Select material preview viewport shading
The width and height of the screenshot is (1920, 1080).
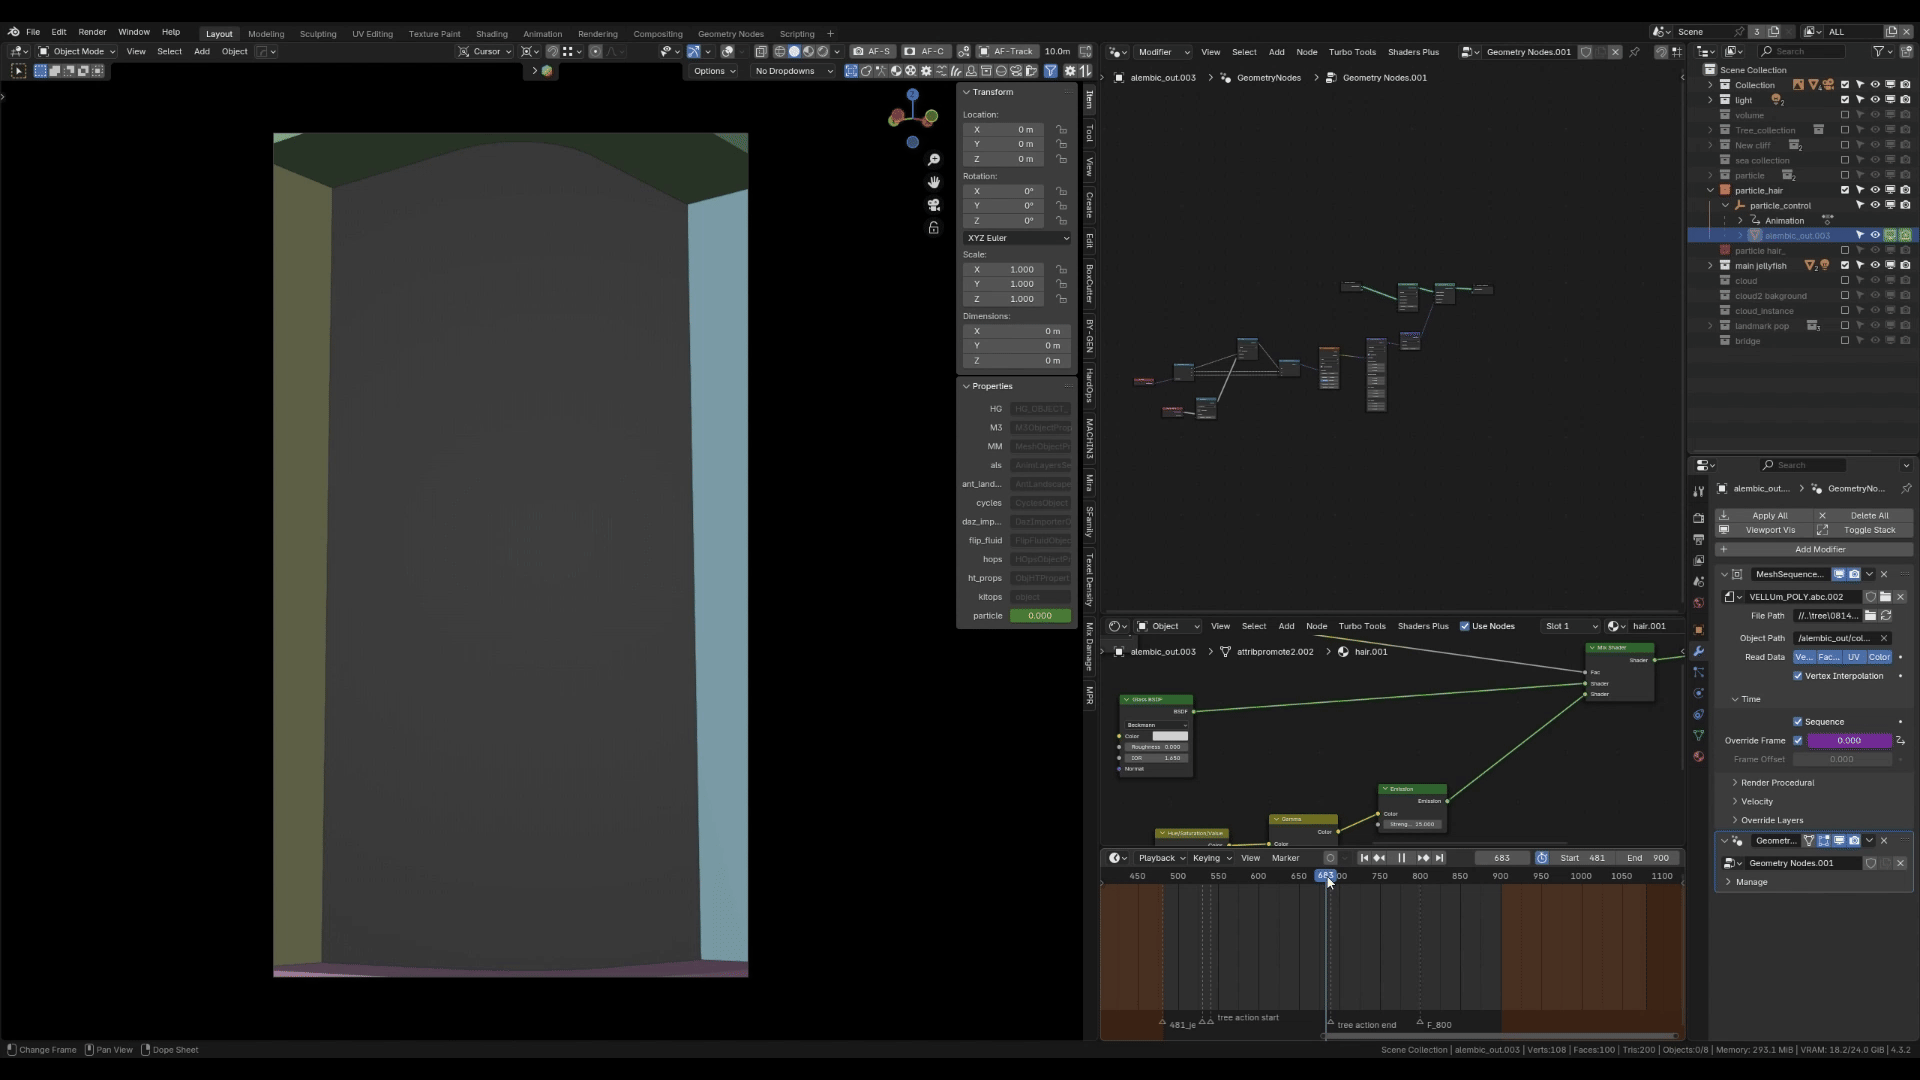click(x=808, y=51)
